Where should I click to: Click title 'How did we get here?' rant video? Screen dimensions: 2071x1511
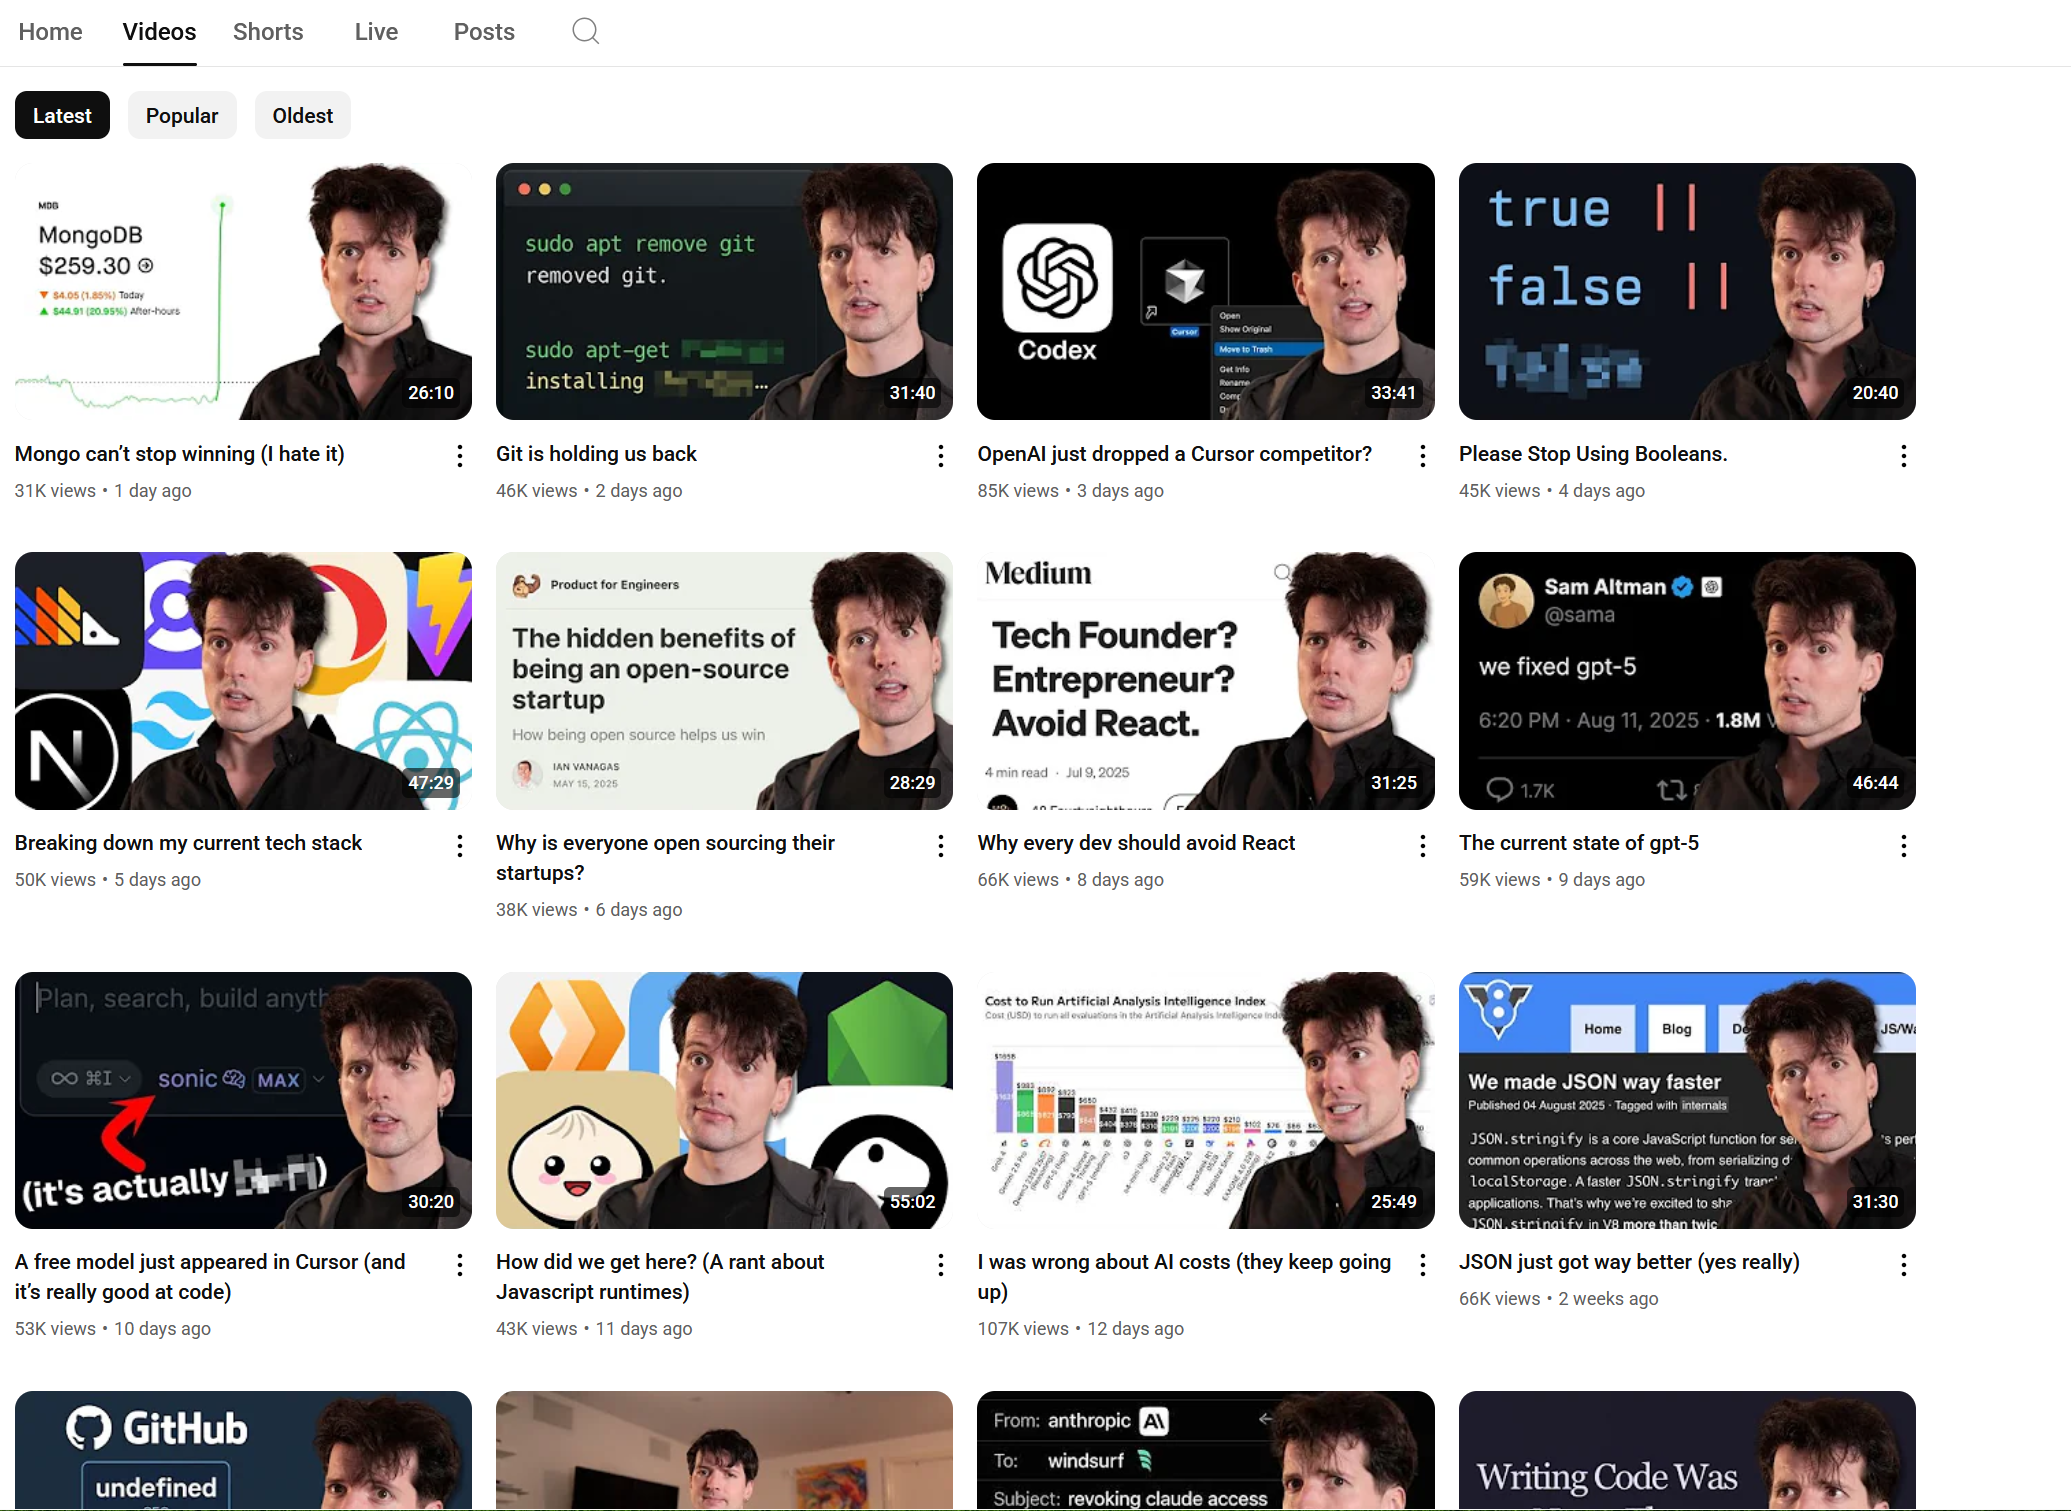click(660, 1277)
